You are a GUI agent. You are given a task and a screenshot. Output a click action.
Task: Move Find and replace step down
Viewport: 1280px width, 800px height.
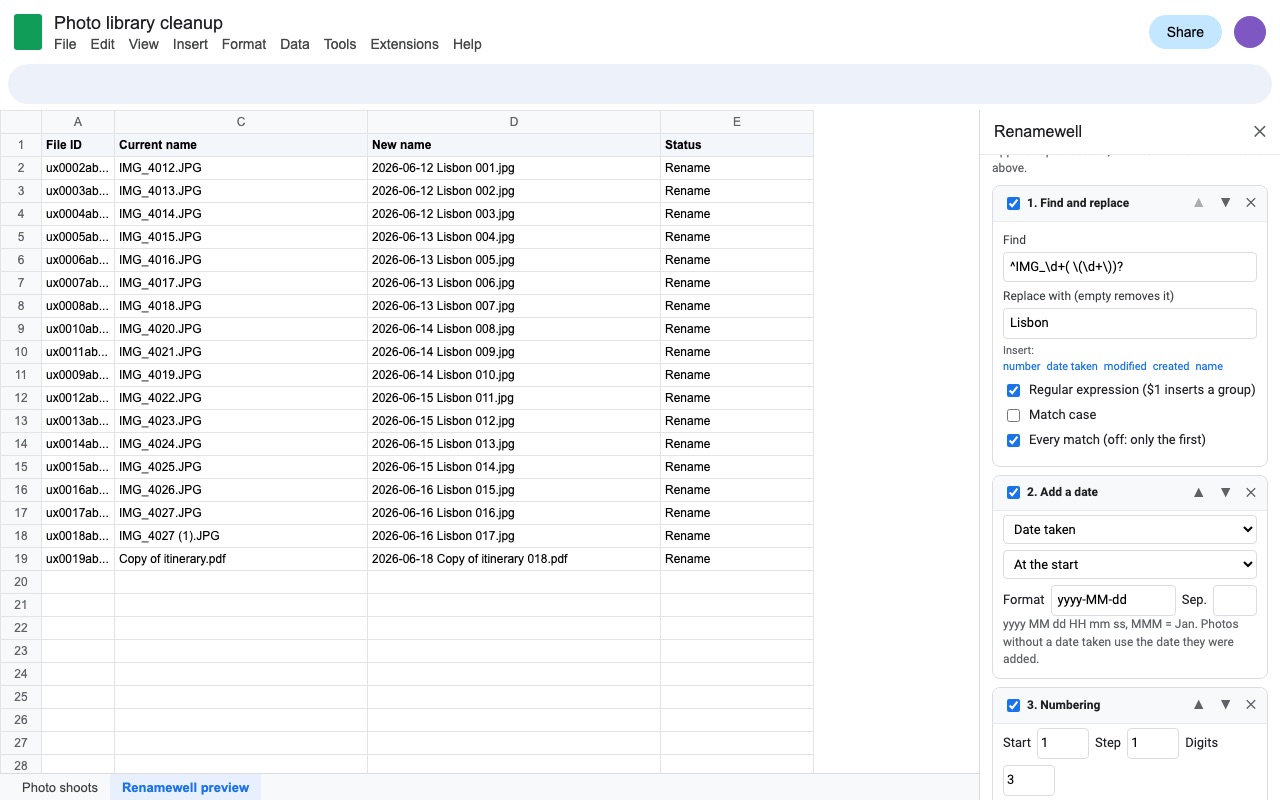(1225, 203)
